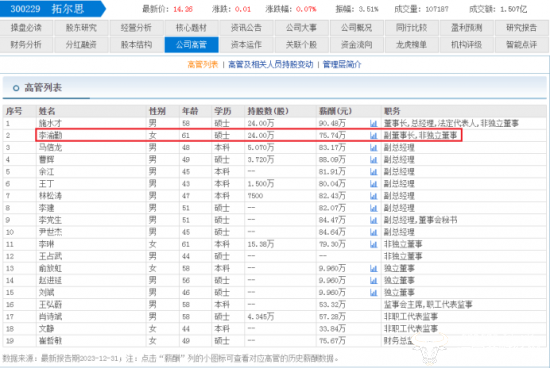Switch to 操盘必读 tab

(x=26, y=28)
